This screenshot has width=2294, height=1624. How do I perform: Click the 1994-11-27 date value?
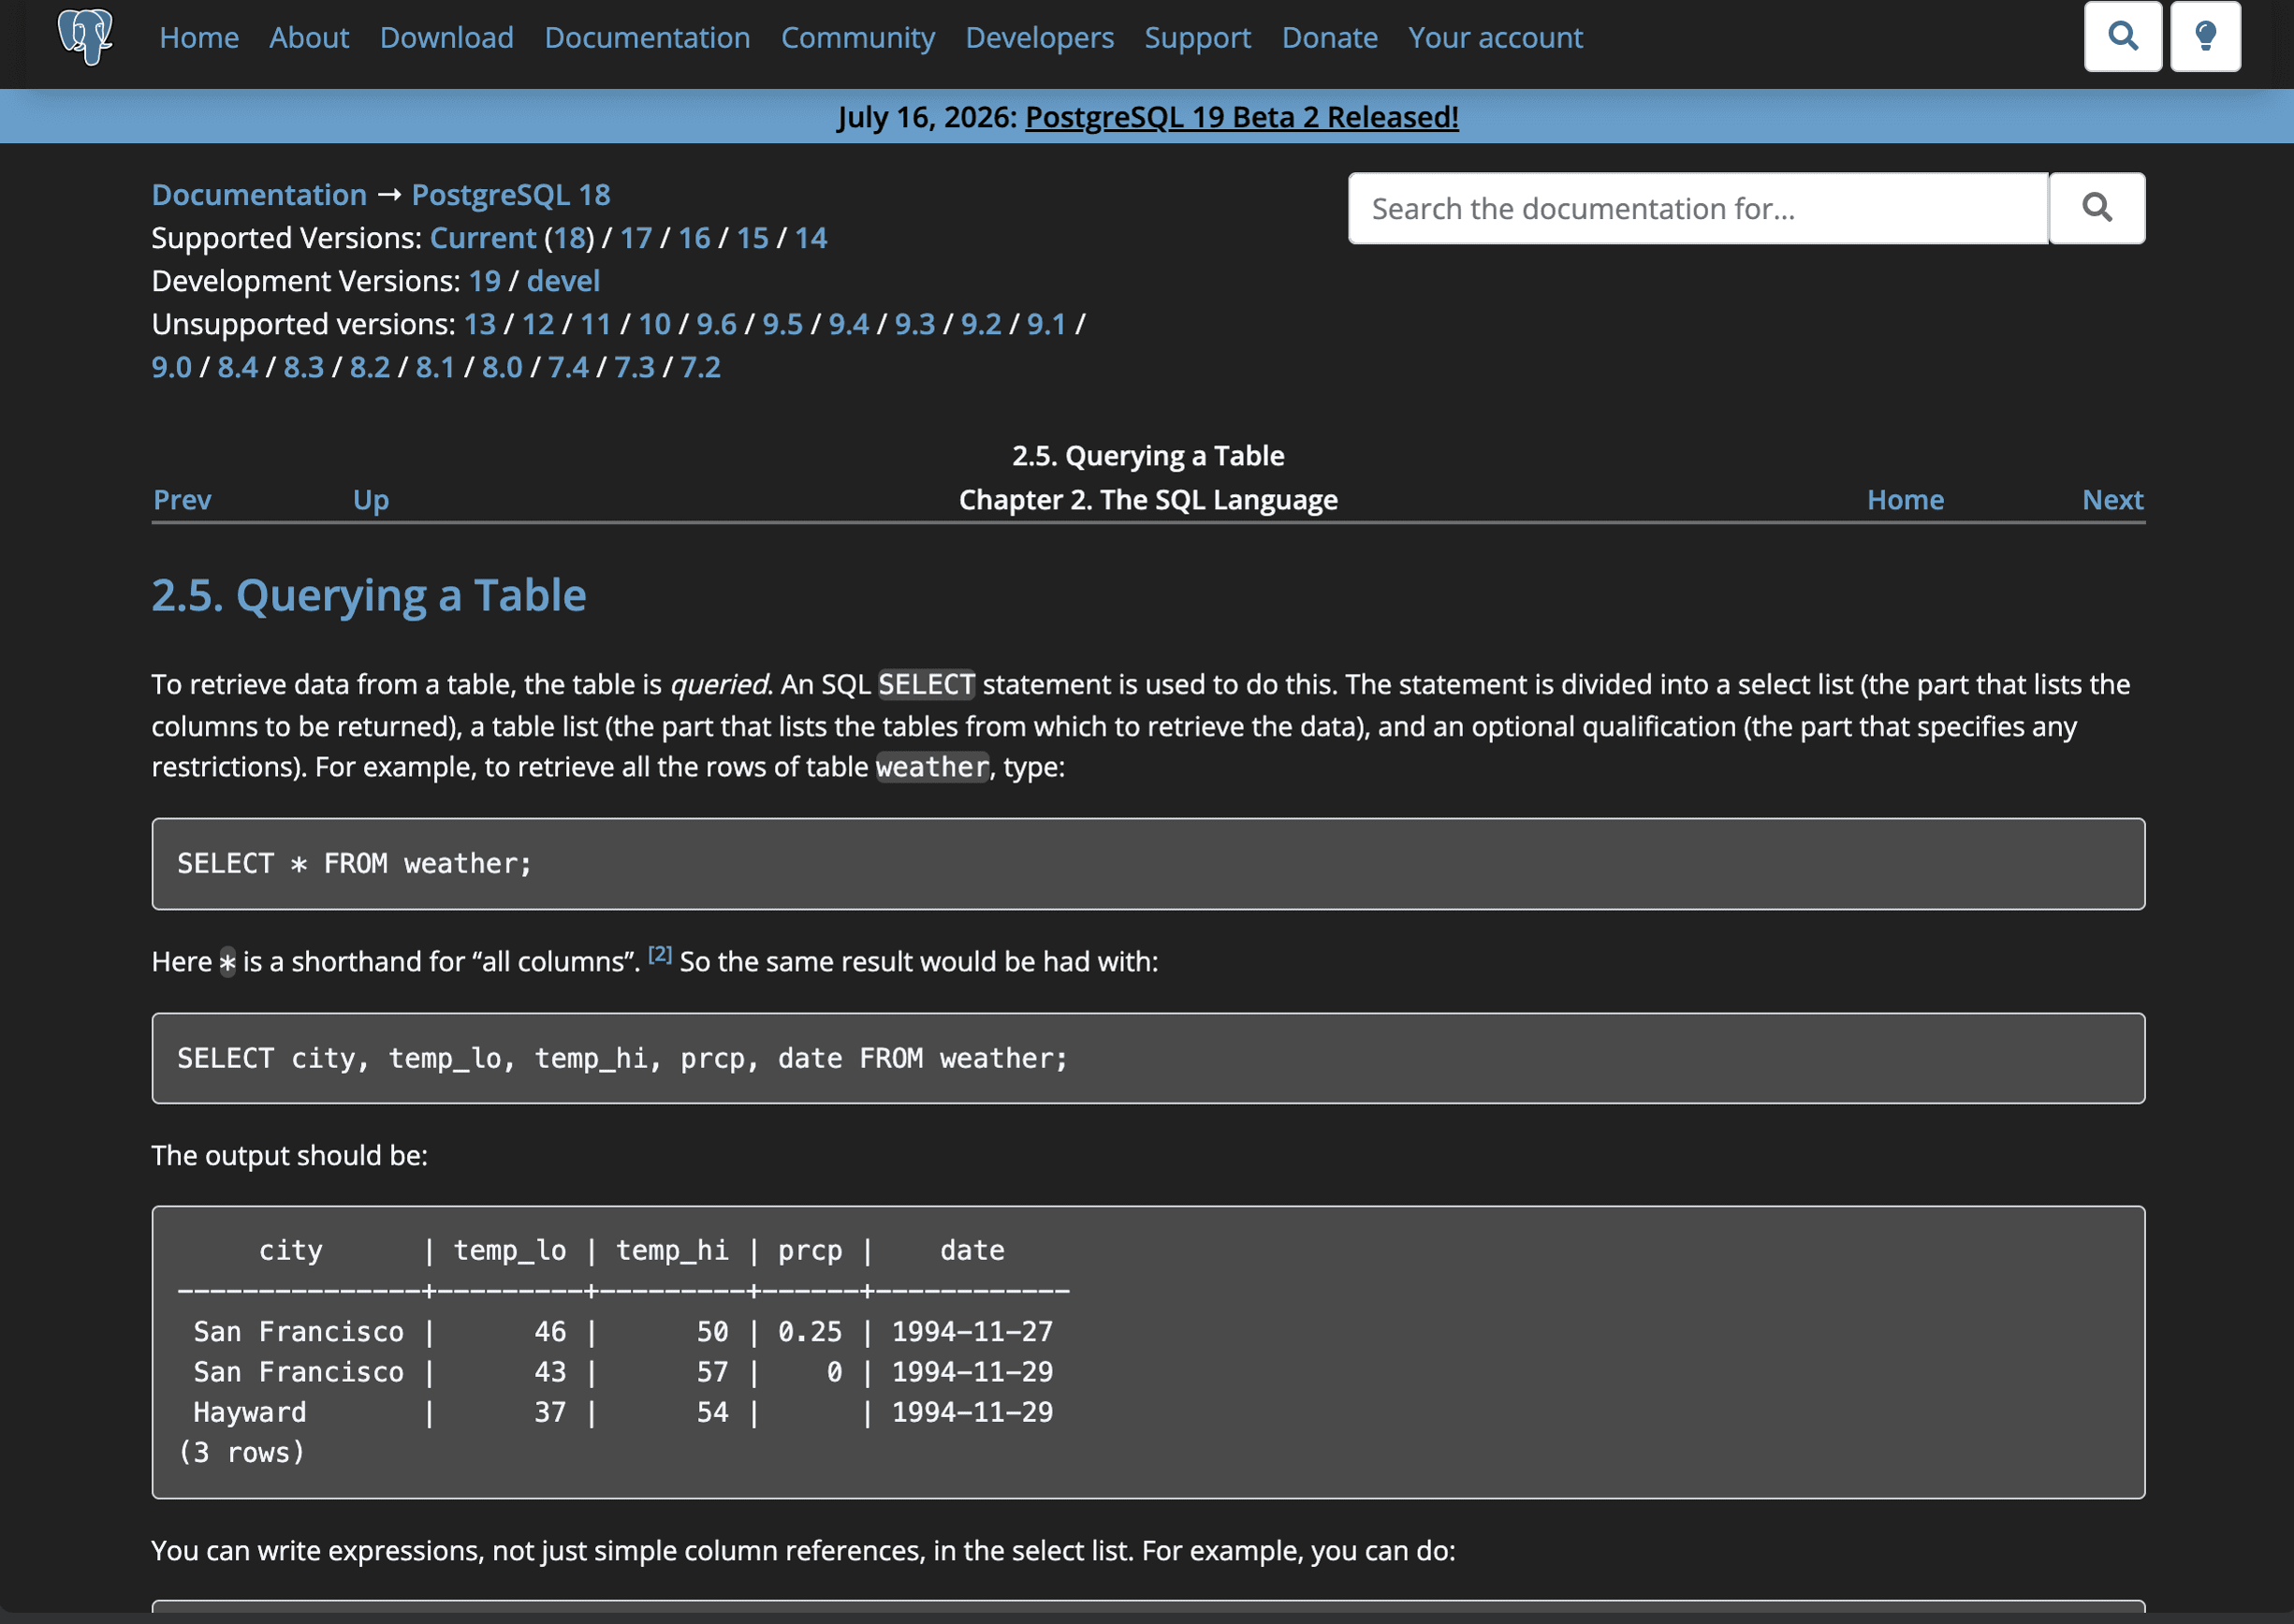pos(972,1332)
